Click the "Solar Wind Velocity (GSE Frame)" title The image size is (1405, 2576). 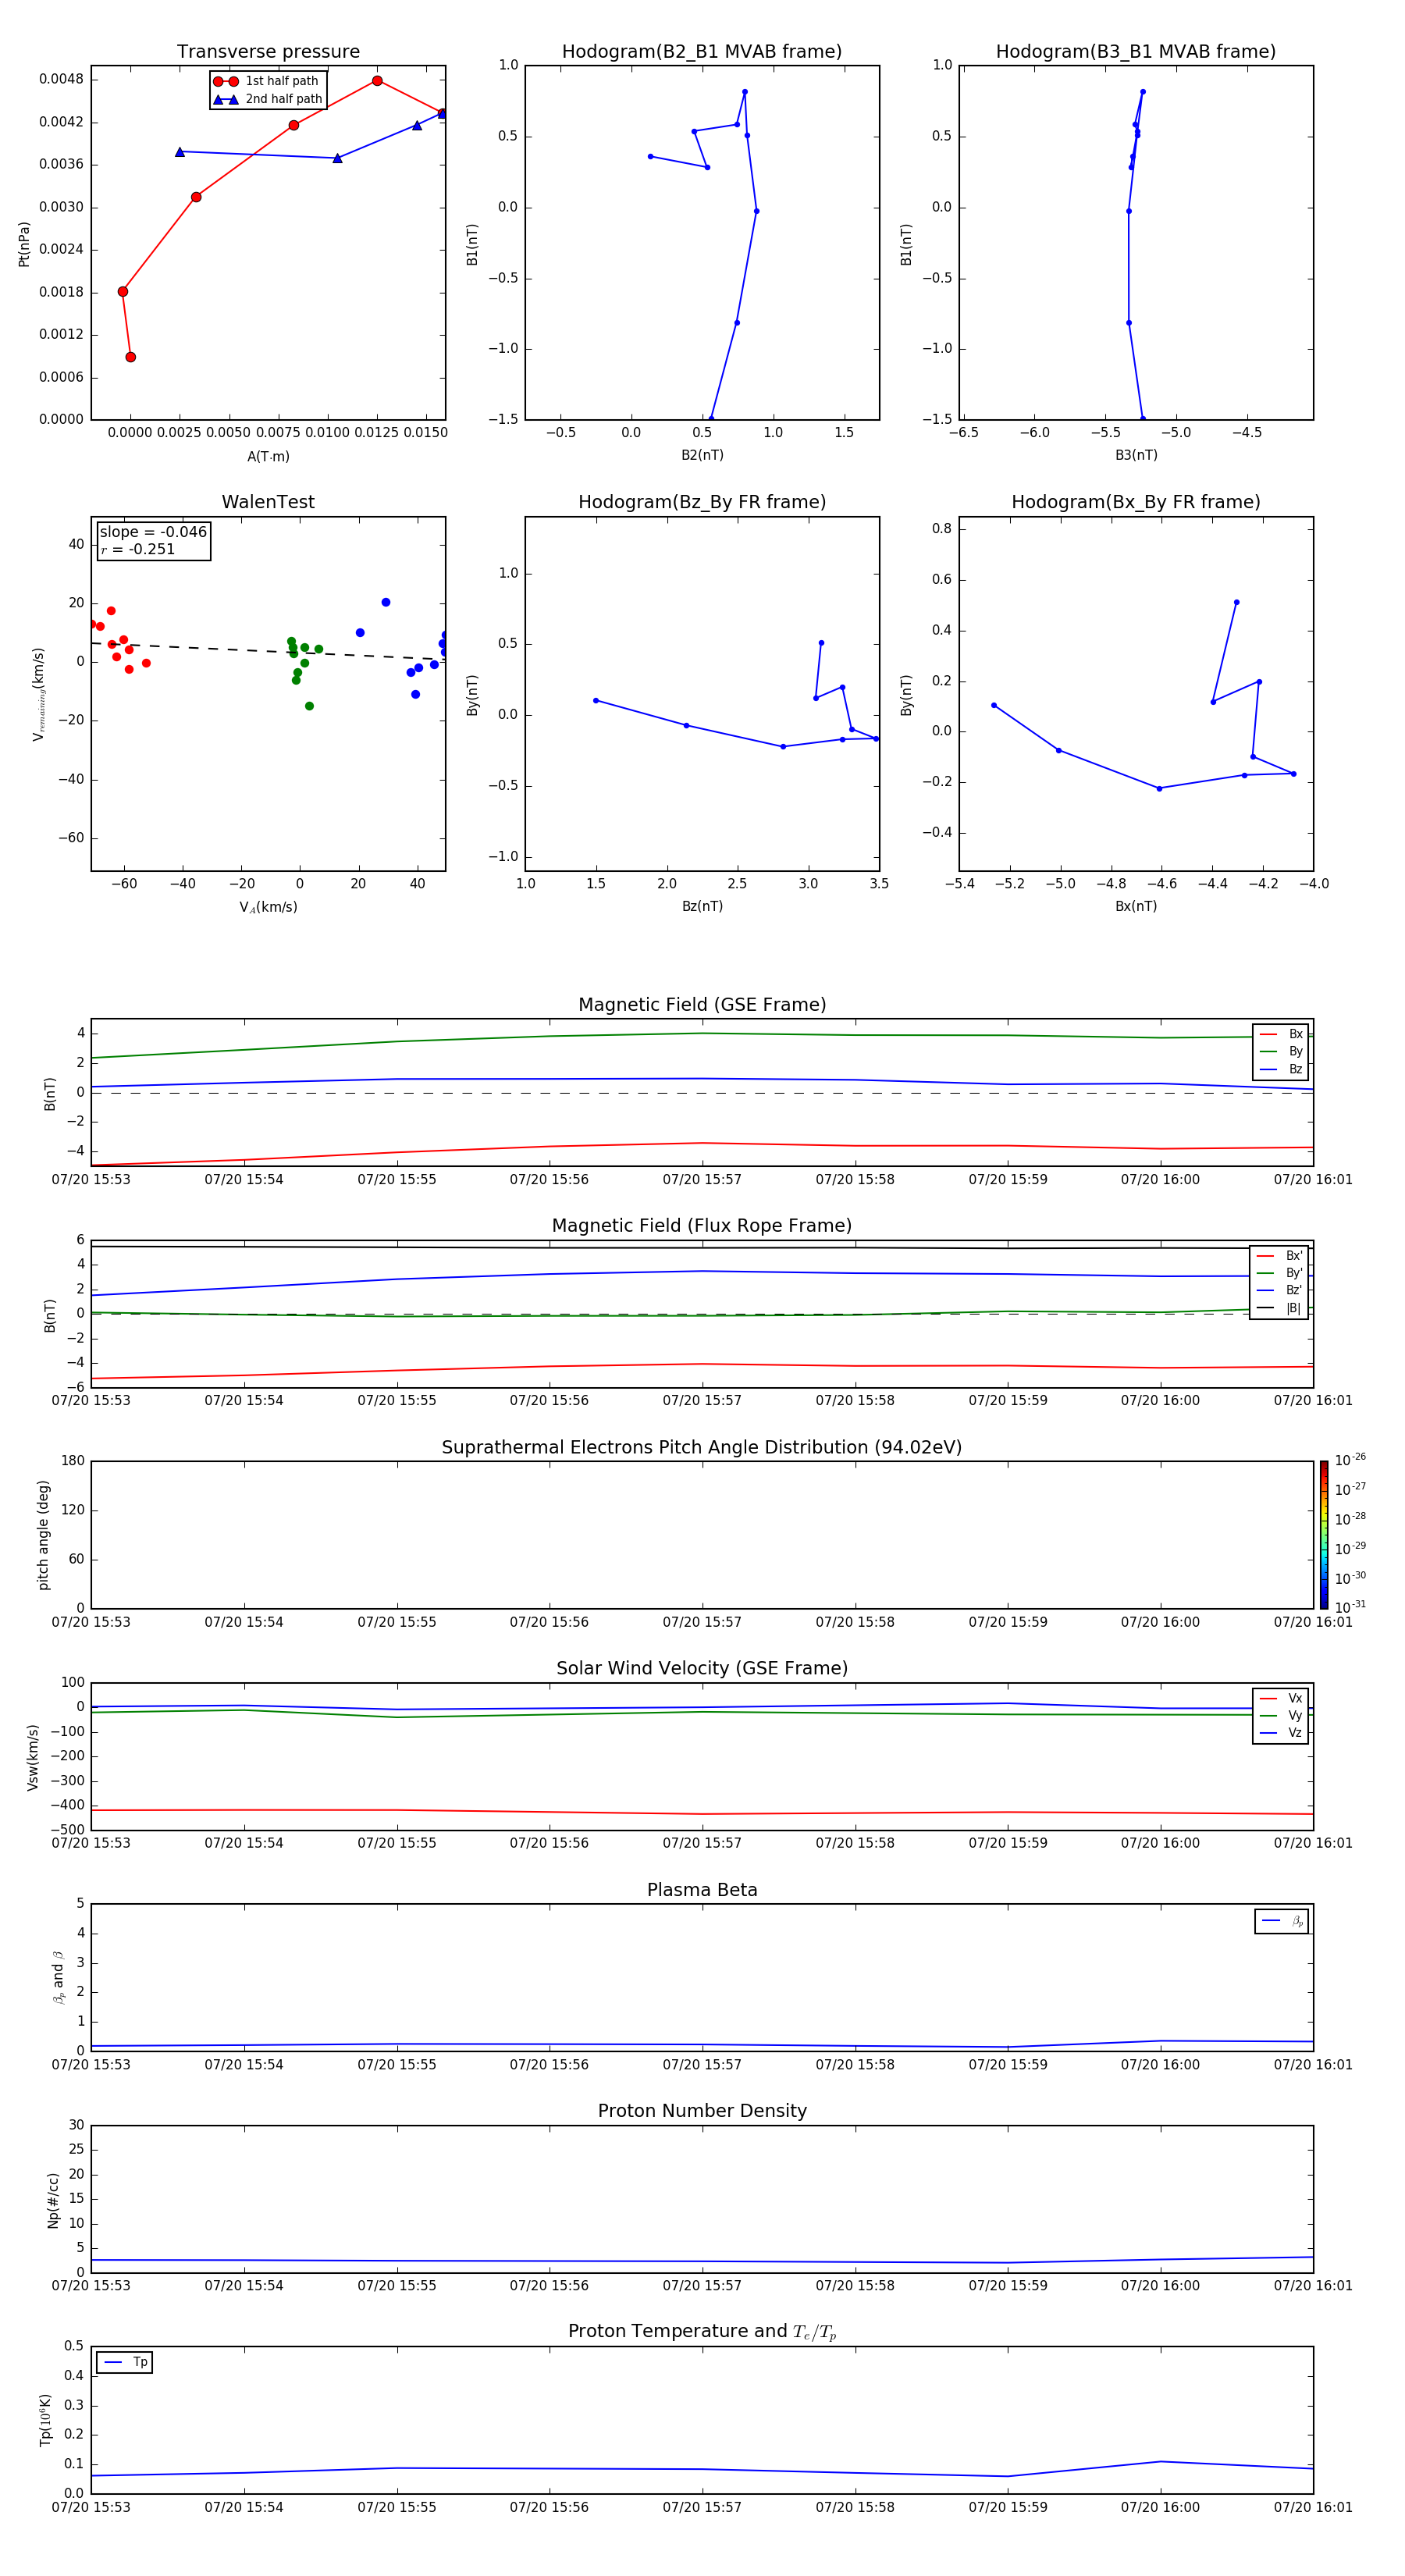[x=702, y=1668]
